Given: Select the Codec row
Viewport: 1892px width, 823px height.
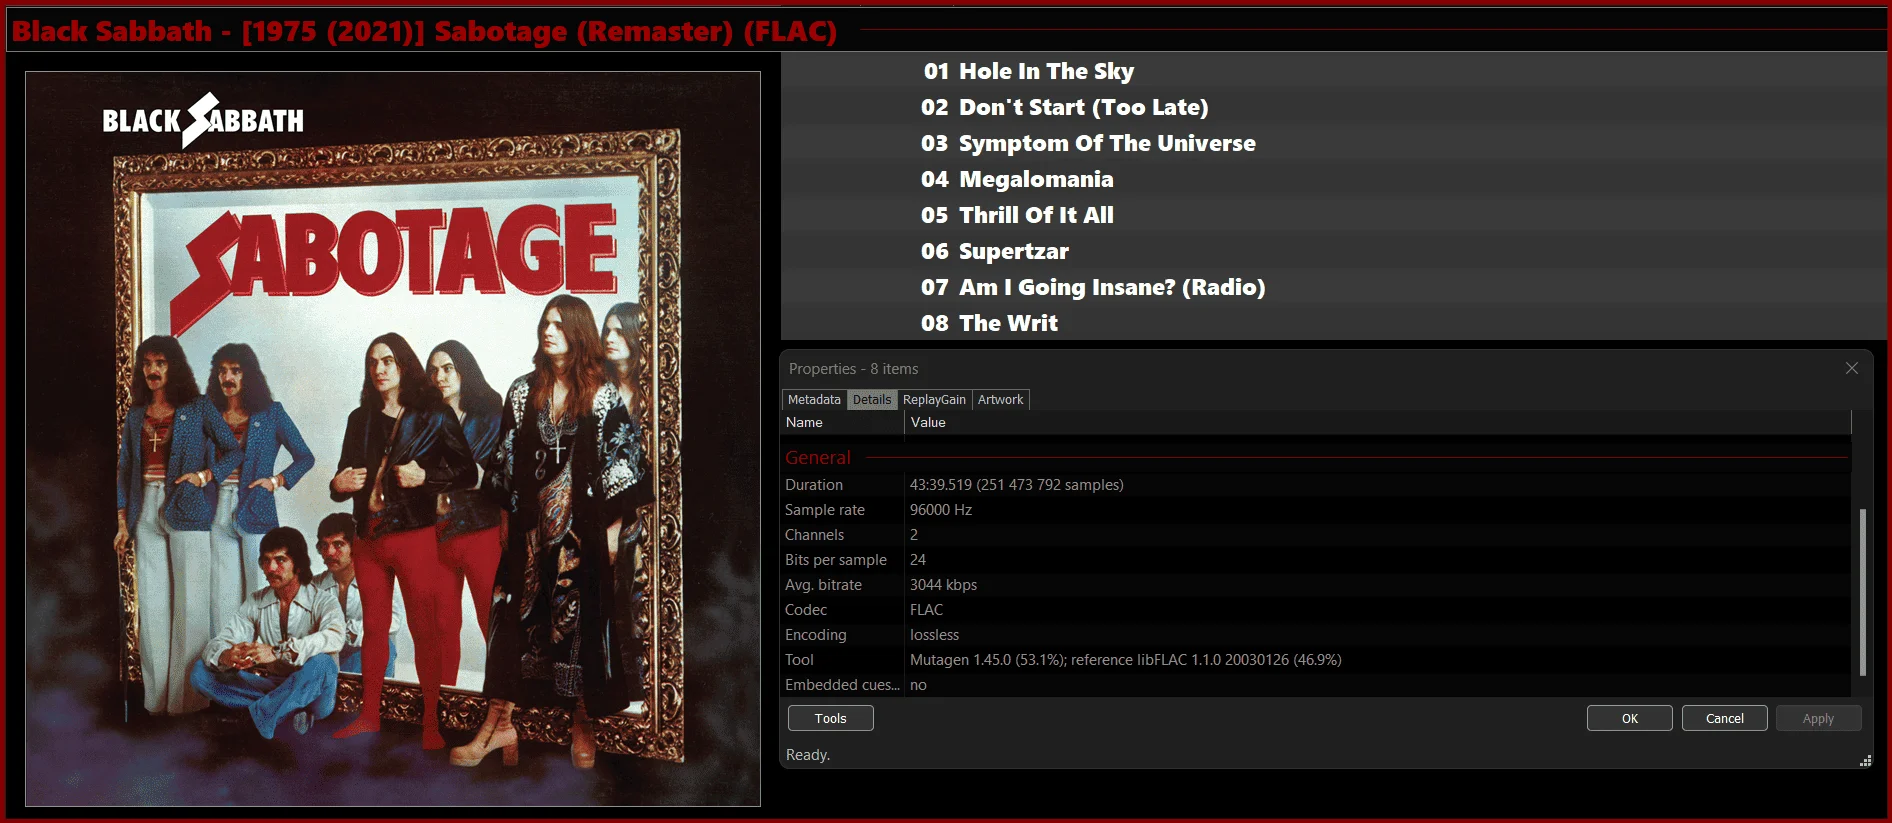Looking at the screenshot, I should tap(1316, 609).
